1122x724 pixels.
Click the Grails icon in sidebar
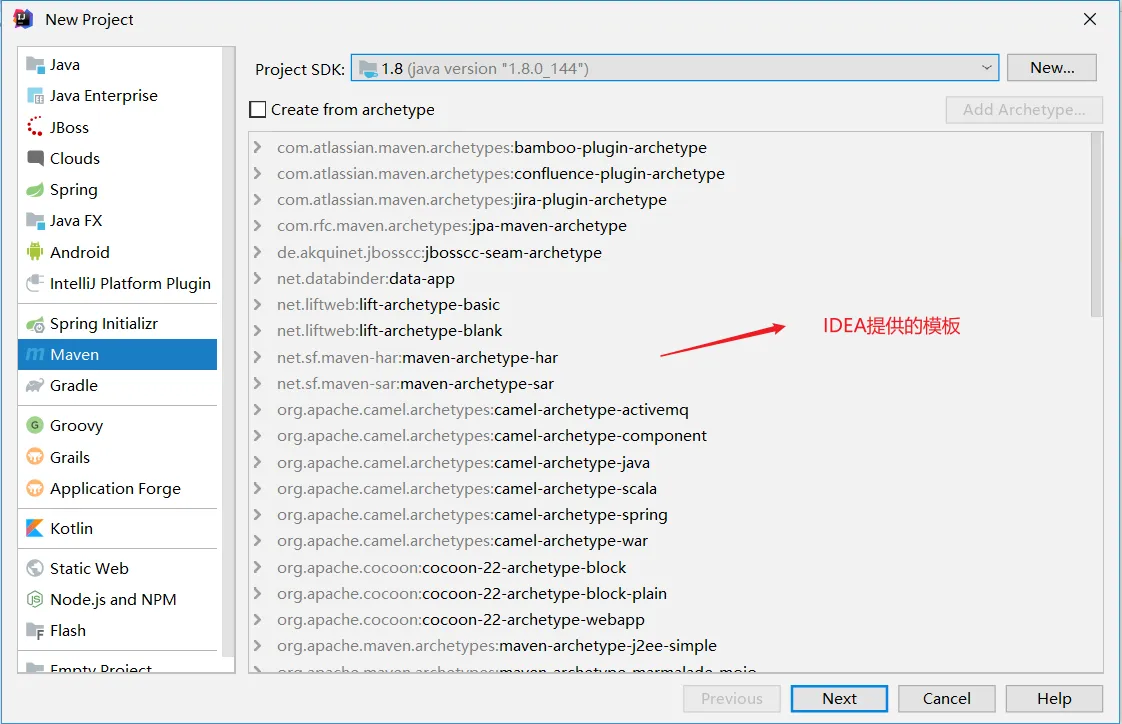[x=35, y=457]
